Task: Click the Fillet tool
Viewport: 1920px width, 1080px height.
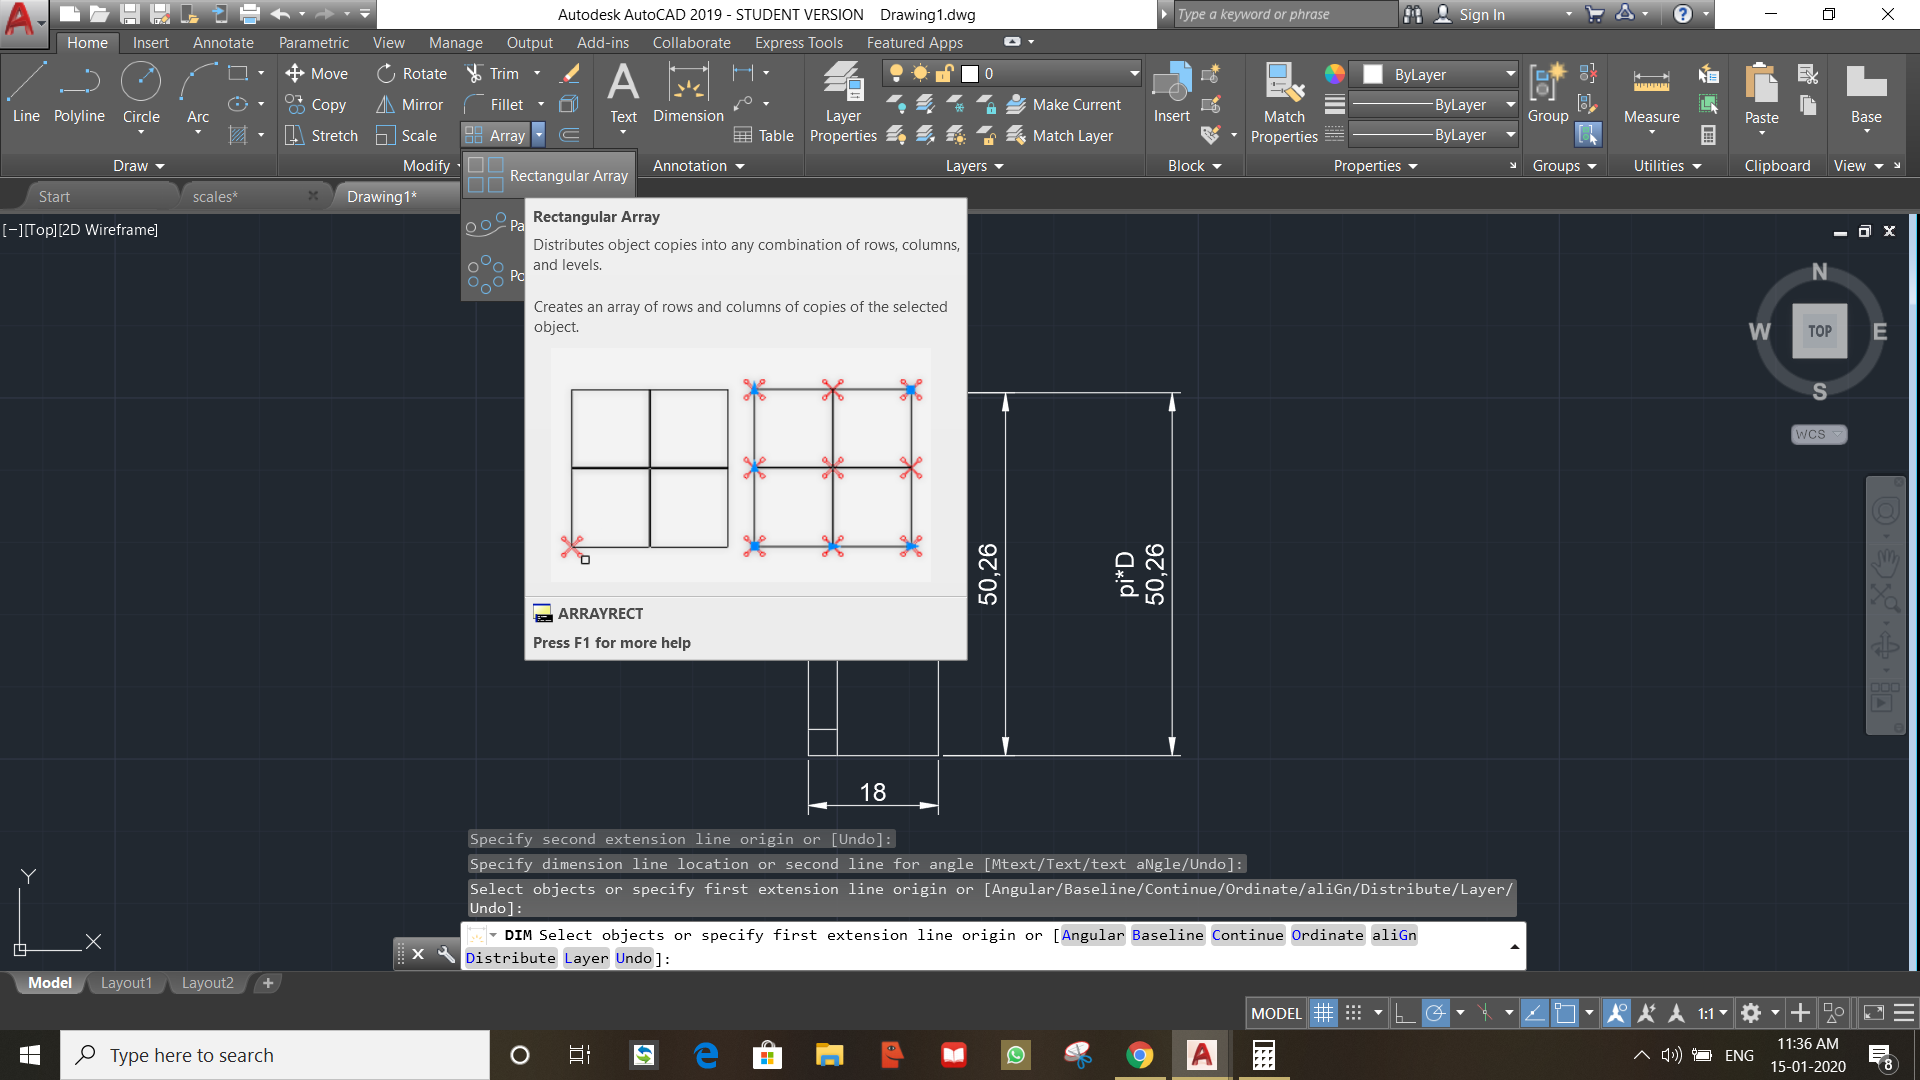Action: (x=494, y=104)
